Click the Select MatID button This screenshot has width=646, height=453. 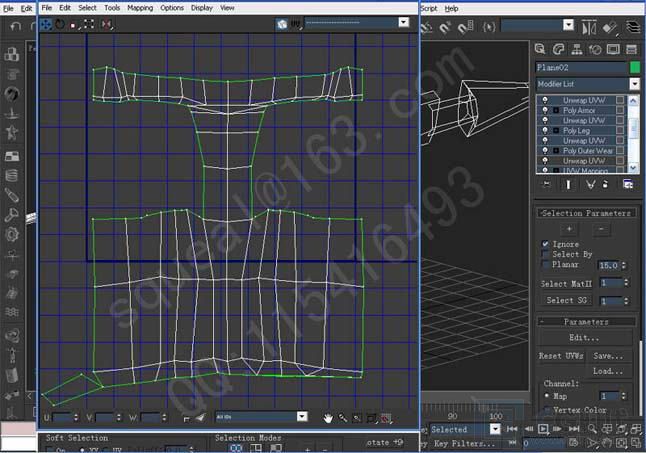pyautogui.click(x=566, y=284)
